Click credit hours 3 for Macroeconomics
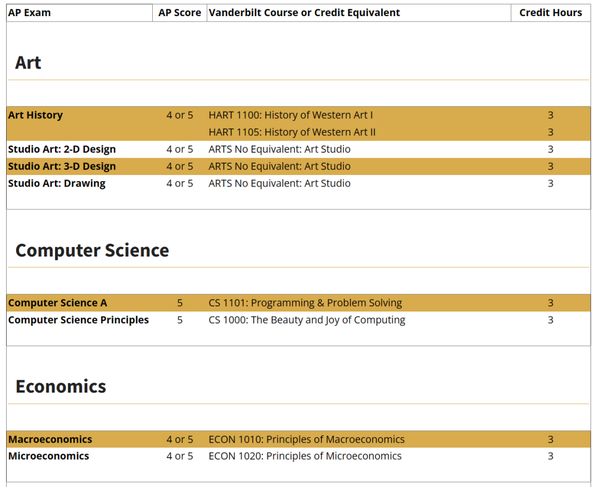Screen dimensions: 600x487 (x=551, y=439)
